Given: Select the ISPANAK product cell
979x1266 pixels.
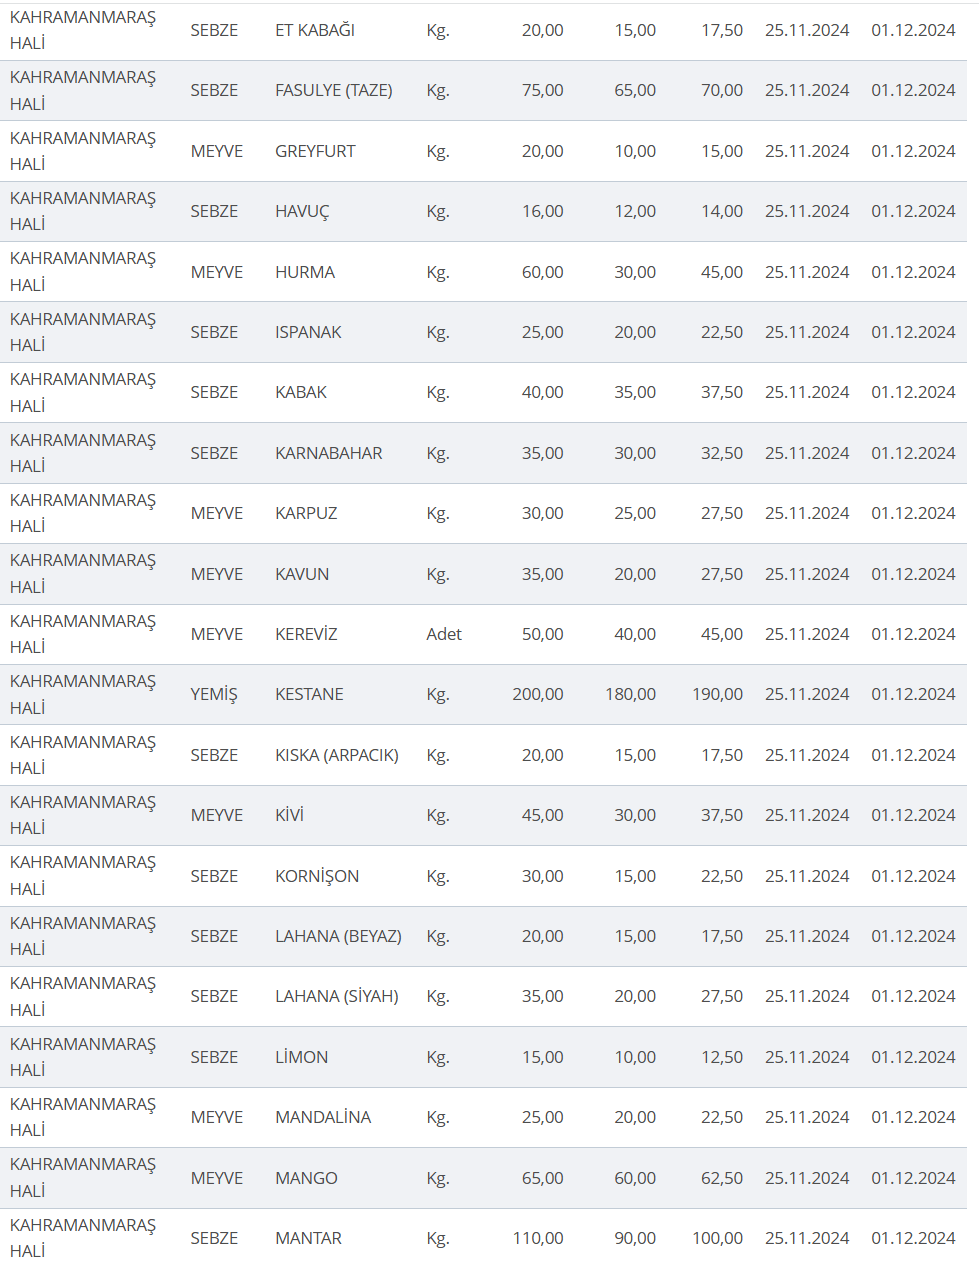Looking at the screenshot, I should click(x=308, y=332).
